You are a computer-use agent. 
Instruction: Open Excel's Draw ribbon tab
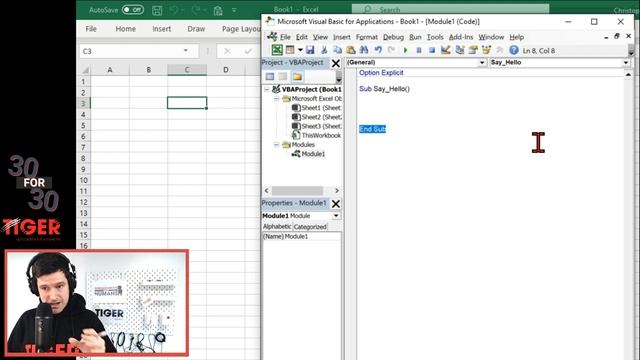(x=196, y=29)
